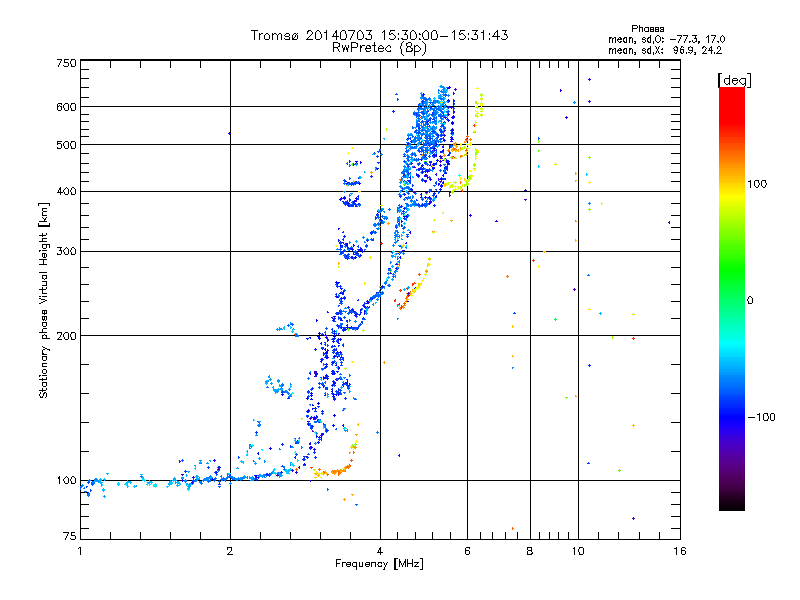The height and width of the screenshot is (600, 800).
Task: Click the colorbar tick label '0'
Action: tap(750, 301)
